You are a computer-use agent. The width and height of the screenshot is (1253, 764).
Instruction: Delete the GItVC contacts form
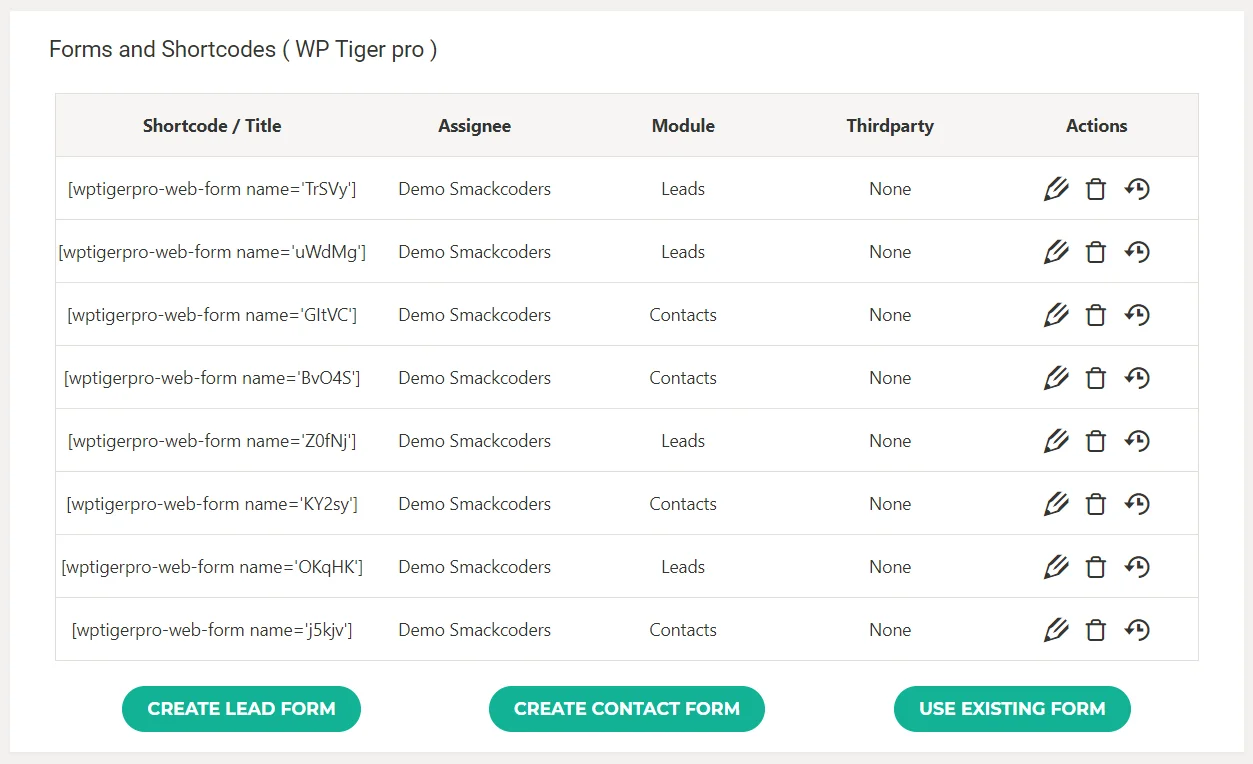pos(1095,314)
